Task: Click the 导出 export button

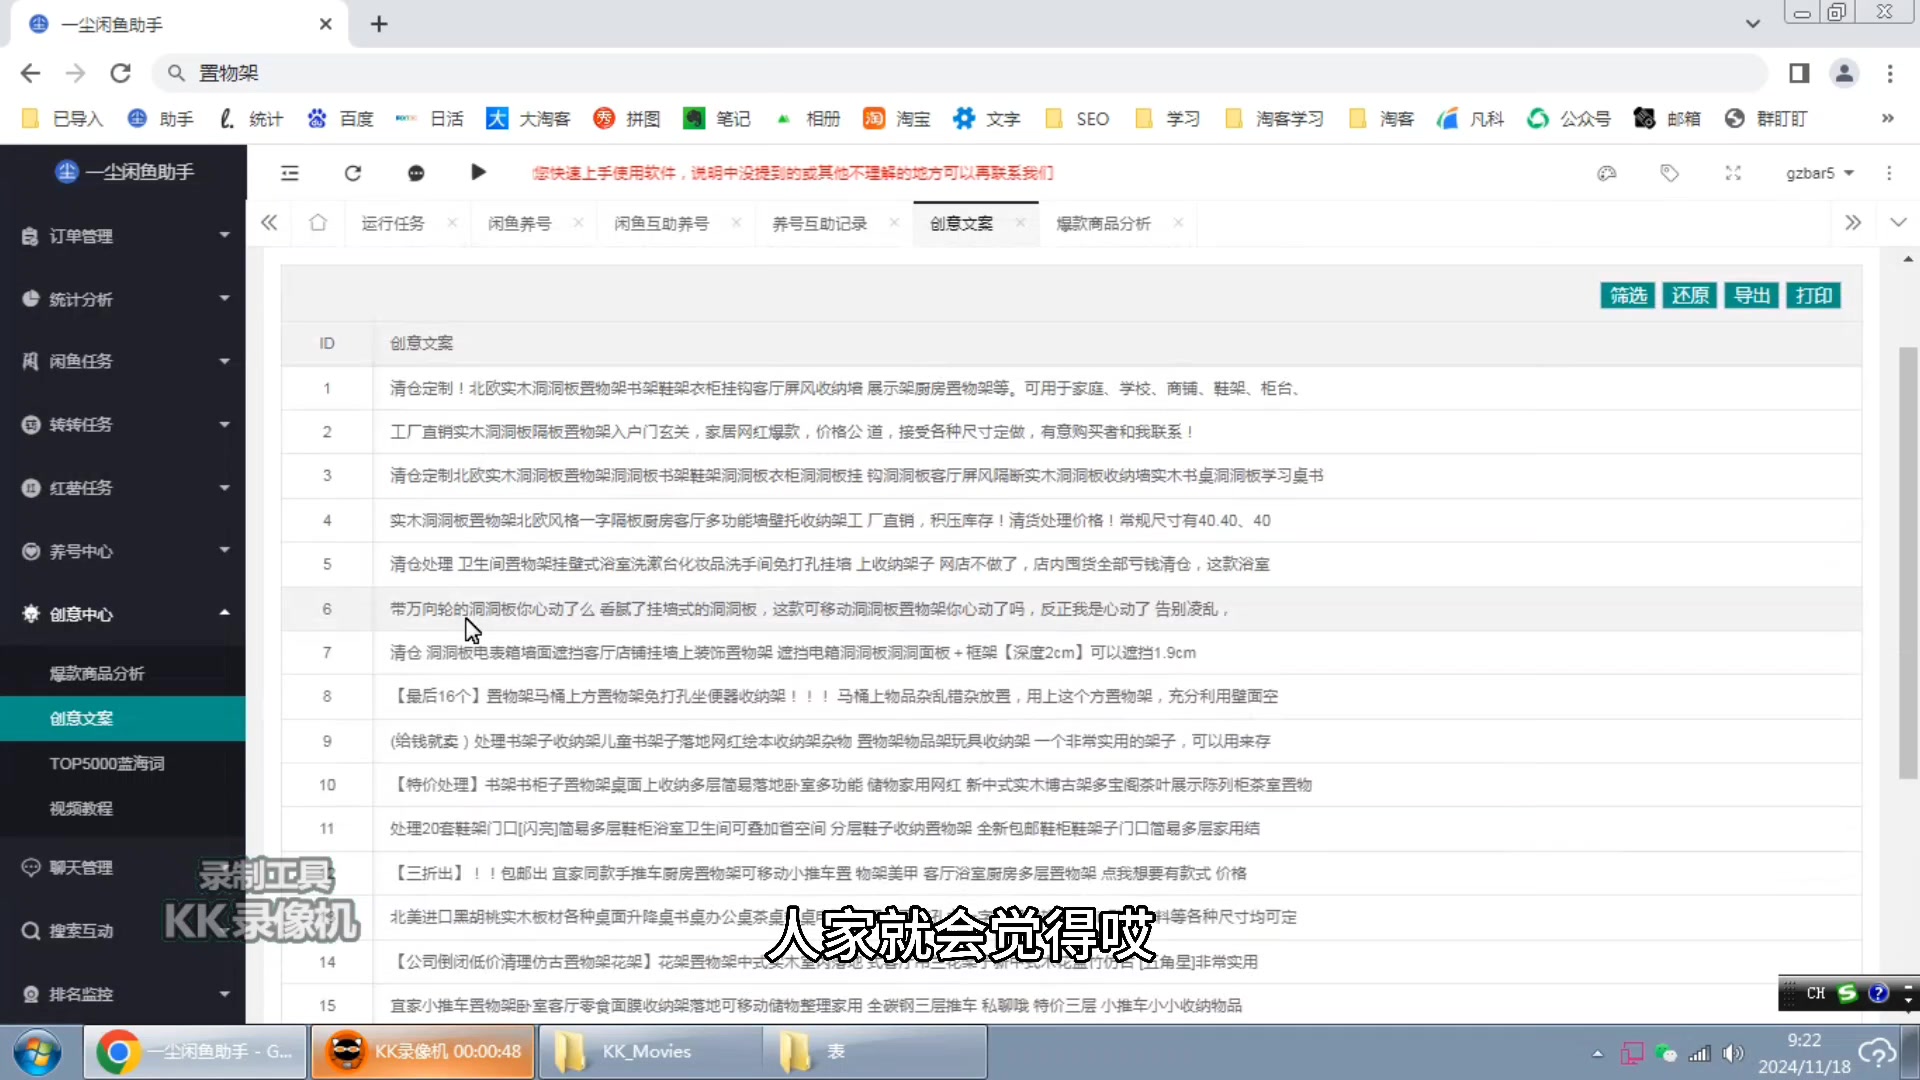Action: click(1752, 295)
